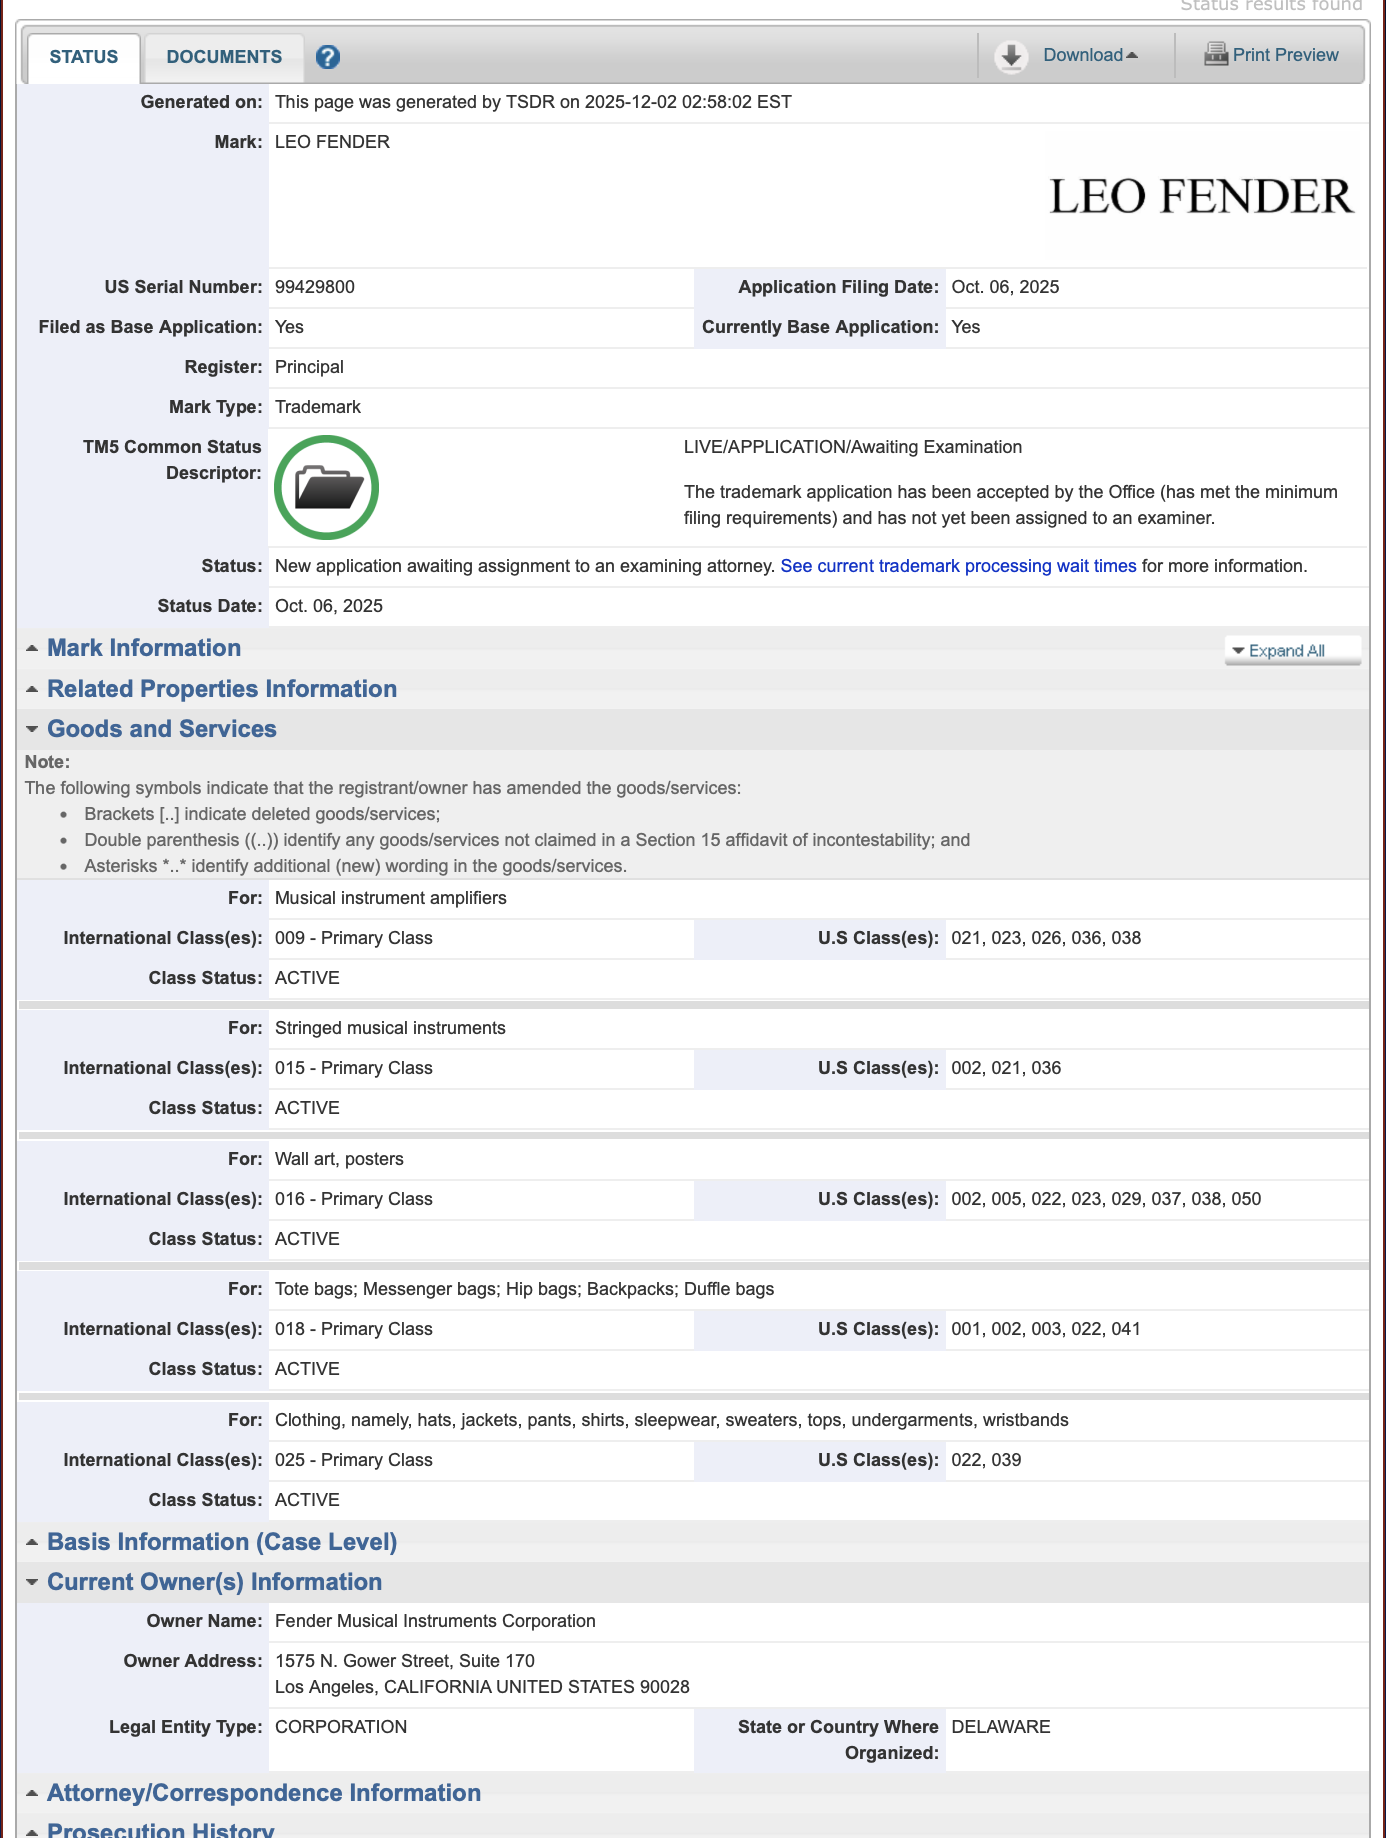Viewport: 1386px width, 1838px height.
Task: Click the Stringed musical instruments goods entry
Action: [390, 1028]
